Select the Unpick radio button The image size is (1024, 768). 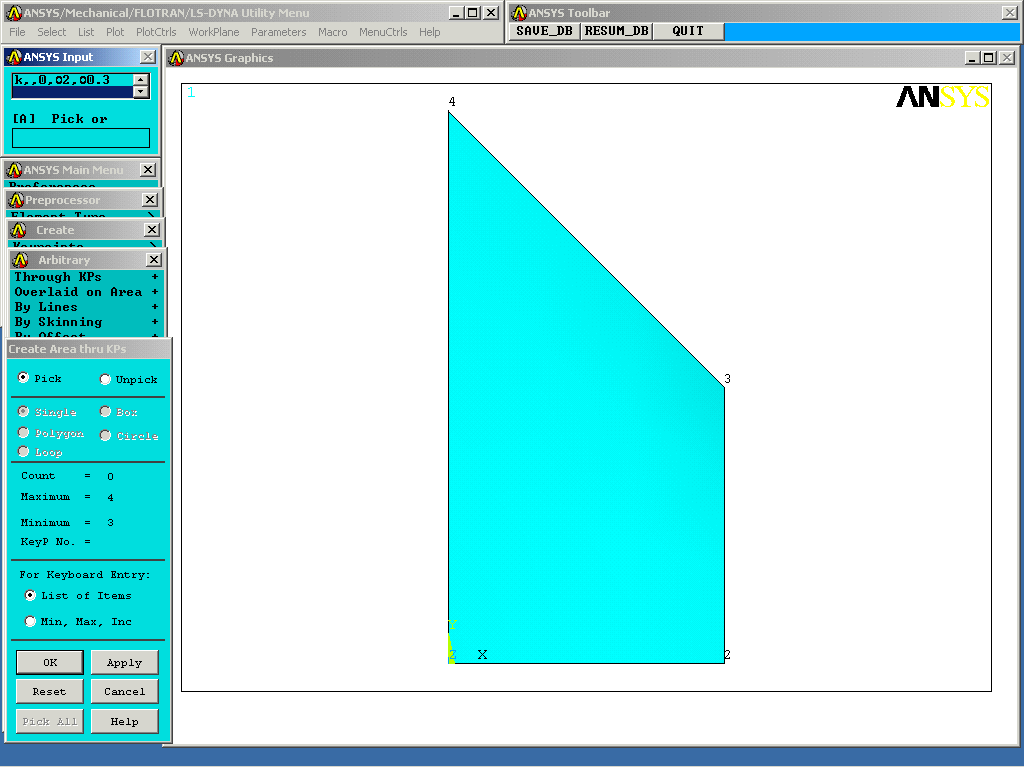click(x=105, y=379)
